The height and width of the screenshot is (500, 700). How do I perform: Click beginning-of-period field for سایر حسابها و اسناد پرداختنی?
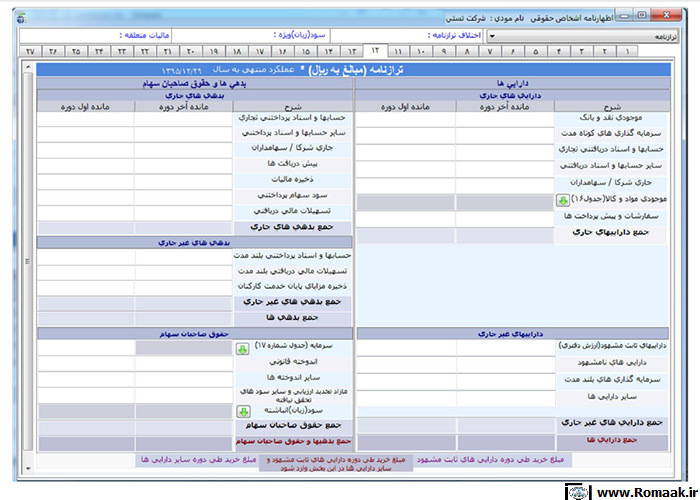[85, 134]
